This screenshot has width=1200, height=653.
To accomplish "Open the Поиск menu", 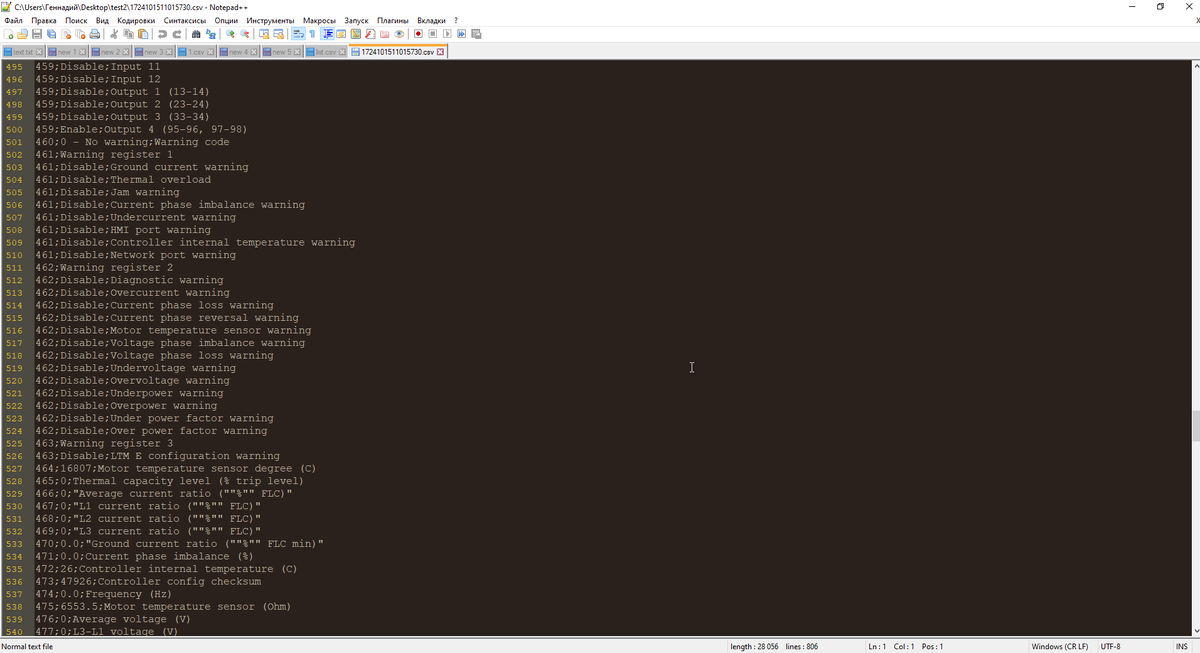I will pyautogui.click(x=76, y=20).
